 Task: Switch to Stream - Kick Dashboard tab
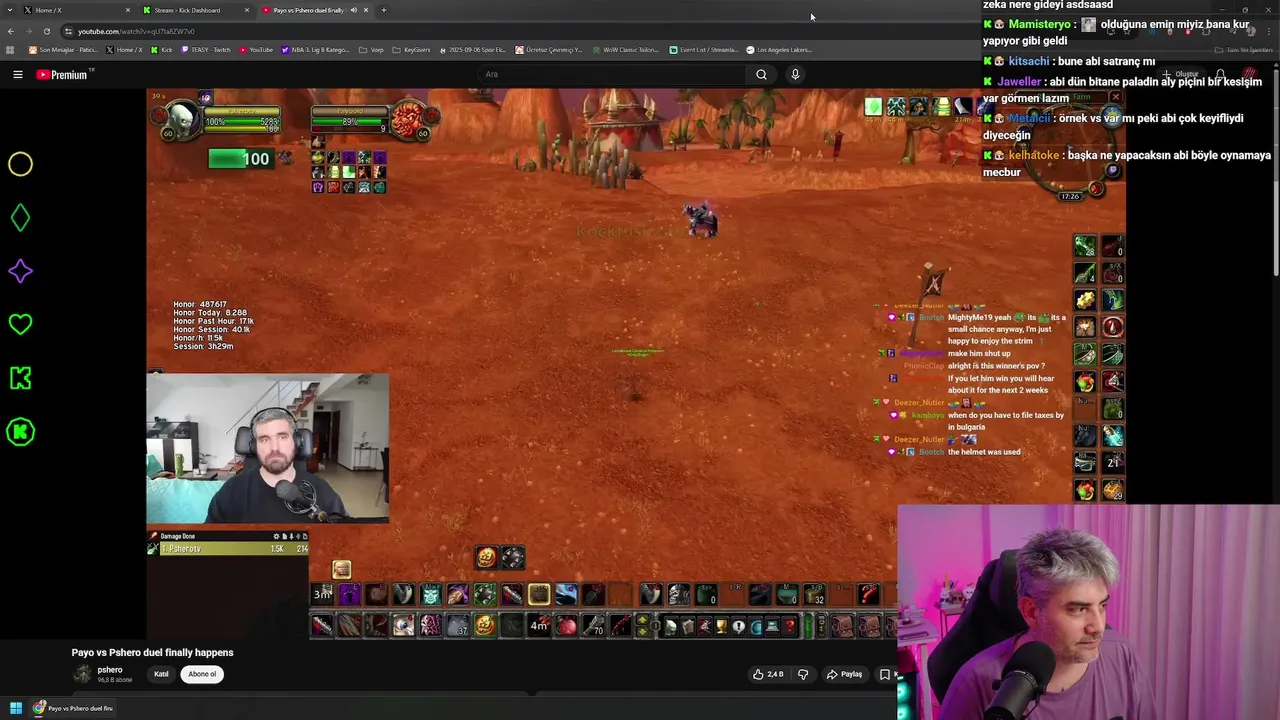pyautogui.click(x=195, y=10)
